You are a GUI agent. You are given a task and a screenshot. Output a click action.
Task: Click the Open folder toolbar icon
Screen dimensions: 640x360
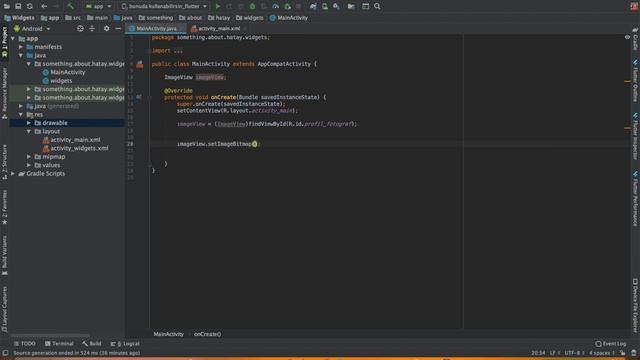(7, 6)
